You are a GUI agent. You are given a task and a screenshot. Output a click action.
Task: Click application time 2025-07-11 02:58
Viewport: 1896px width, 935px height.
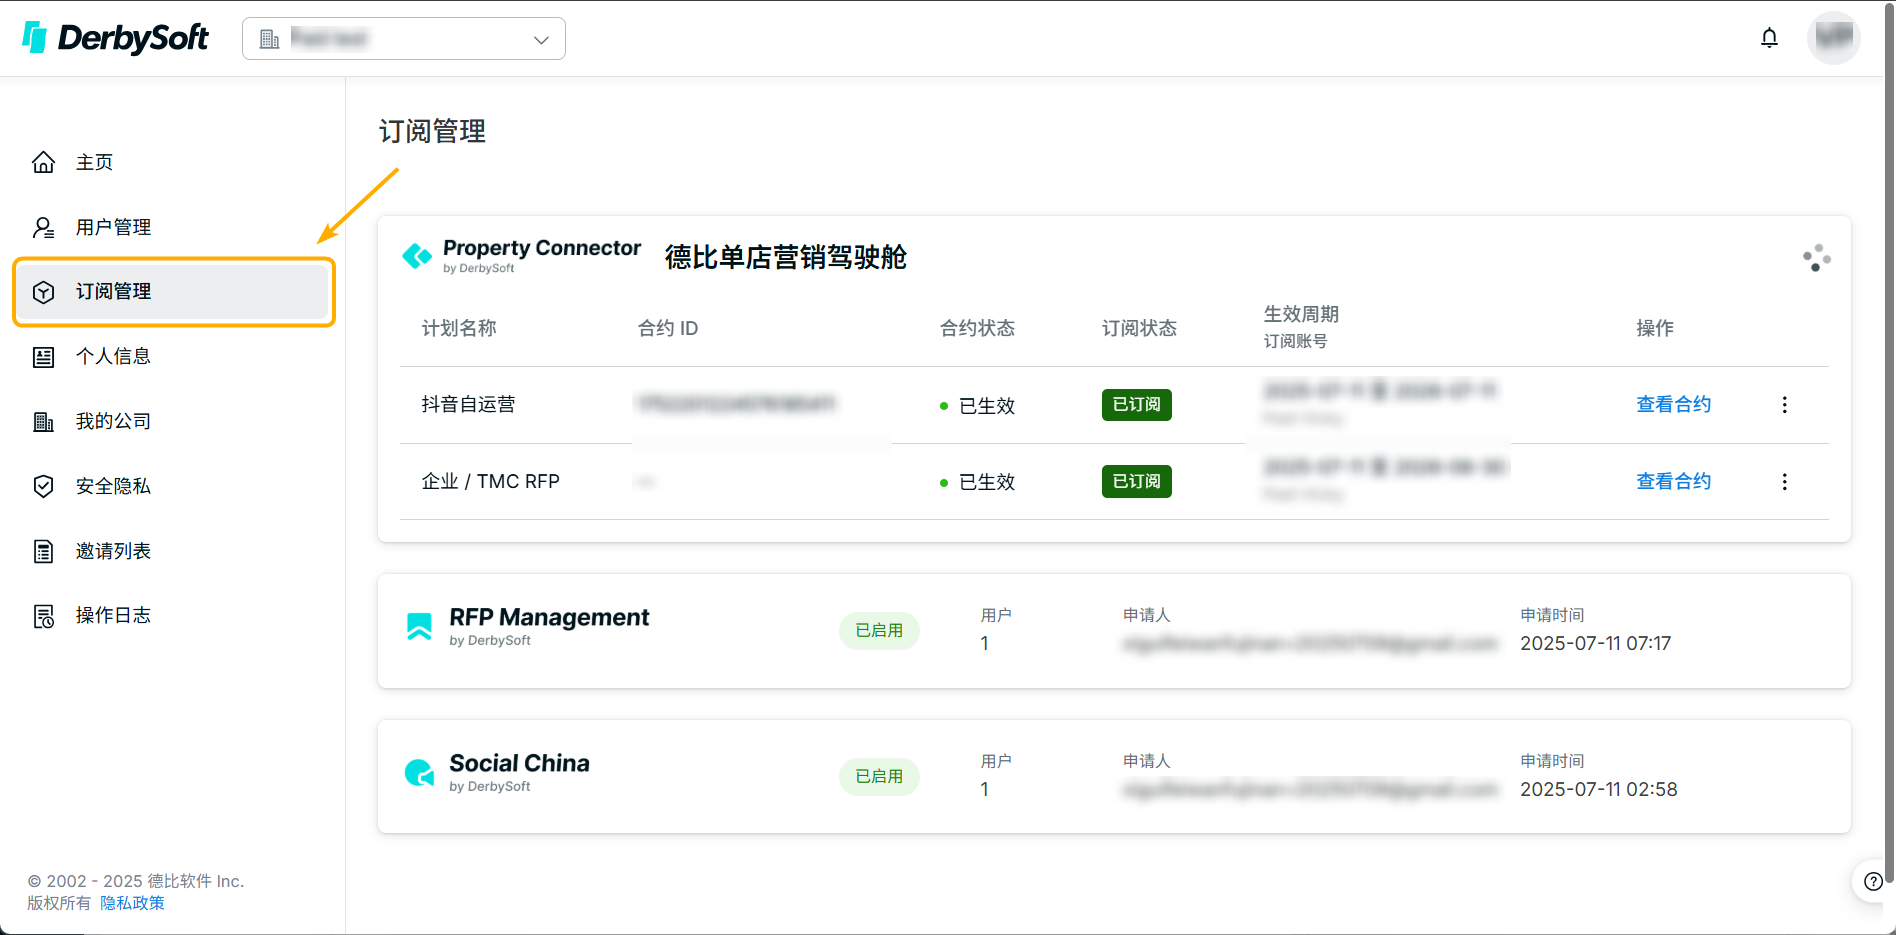coord(1598,789)
